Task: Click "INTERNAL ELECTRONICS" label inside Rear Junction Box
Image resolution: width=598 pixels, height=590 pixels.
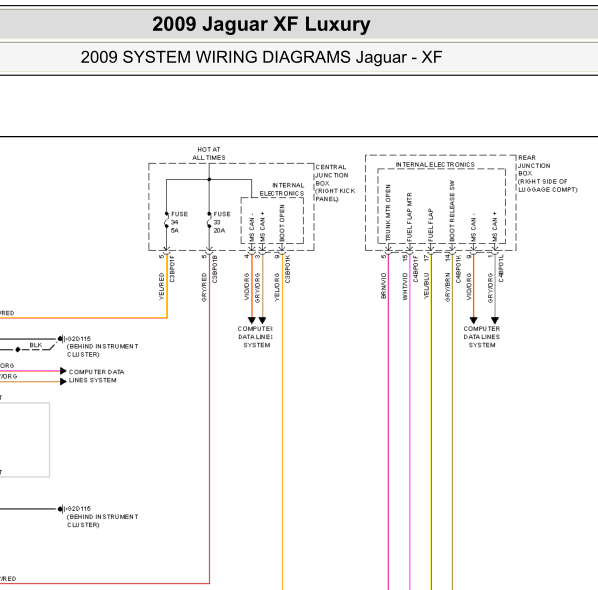Action: pos(435,164)
